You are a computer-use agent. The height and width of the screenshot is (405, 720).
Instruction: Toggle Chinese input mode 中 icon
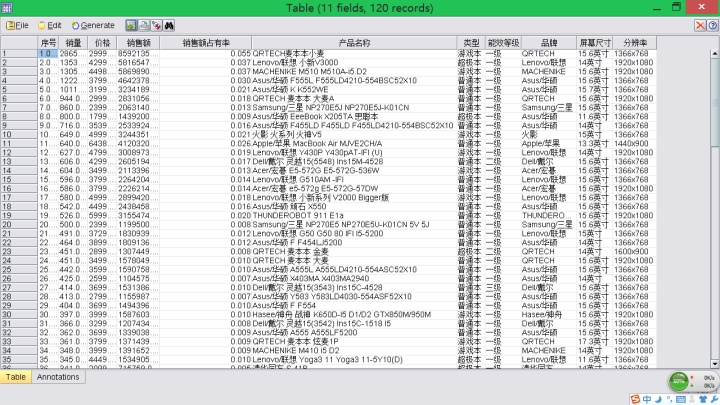click(x=647, y=399)
